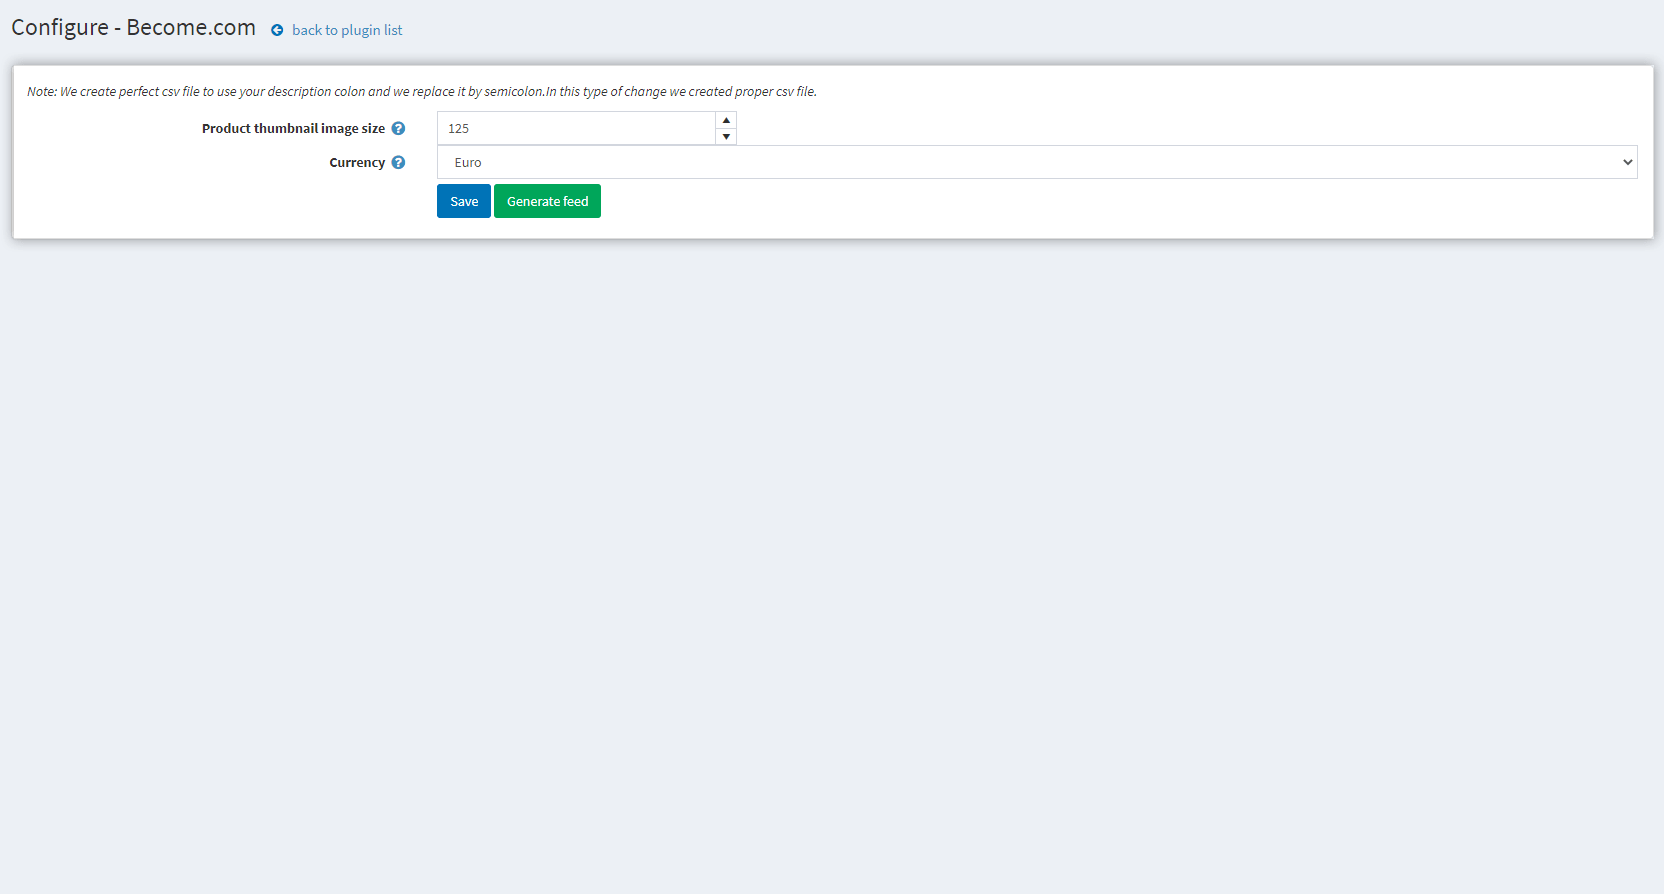Decrease thumbnail image size with down arrow
Screen dimensions: 1664x894
(x=726, y=137)
